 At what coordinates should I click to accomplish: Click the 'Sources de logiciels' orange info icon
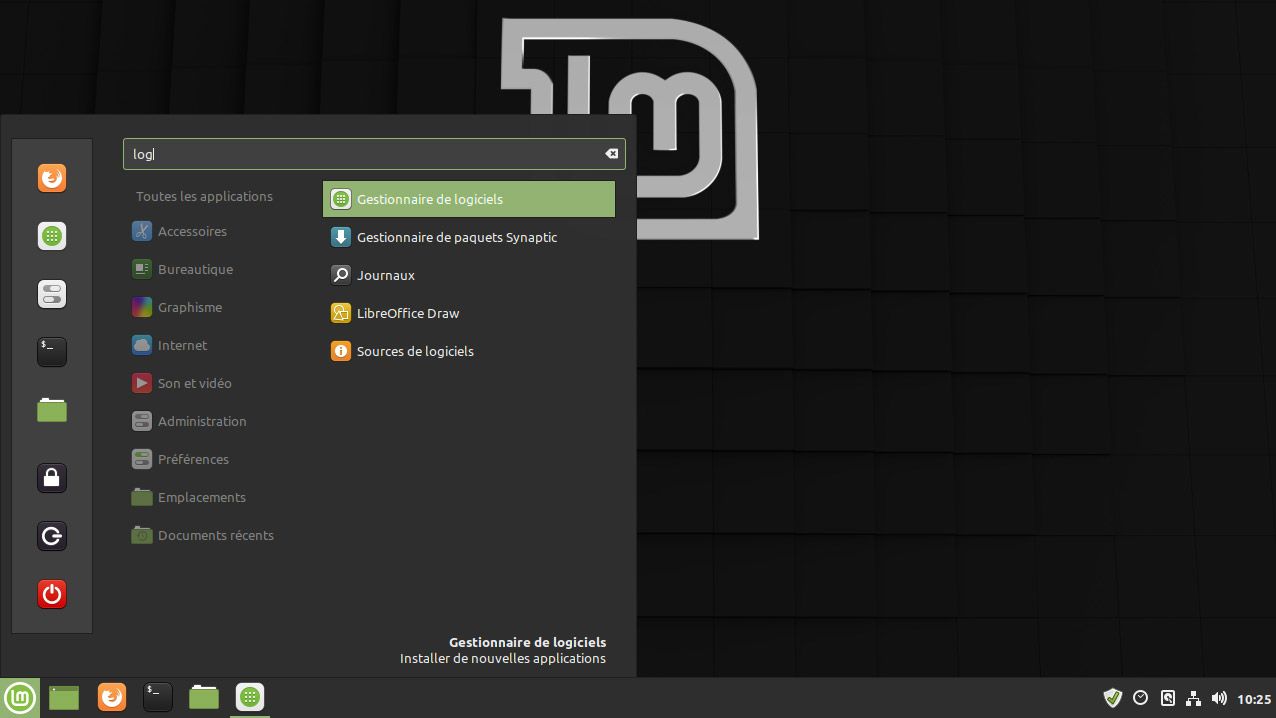click(341, 351)
